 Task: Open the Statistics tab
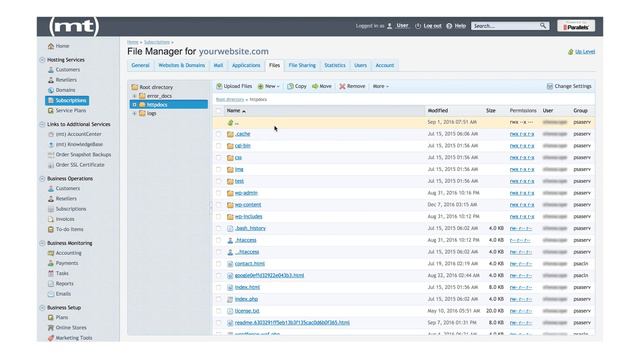click(x=335, y=65)
